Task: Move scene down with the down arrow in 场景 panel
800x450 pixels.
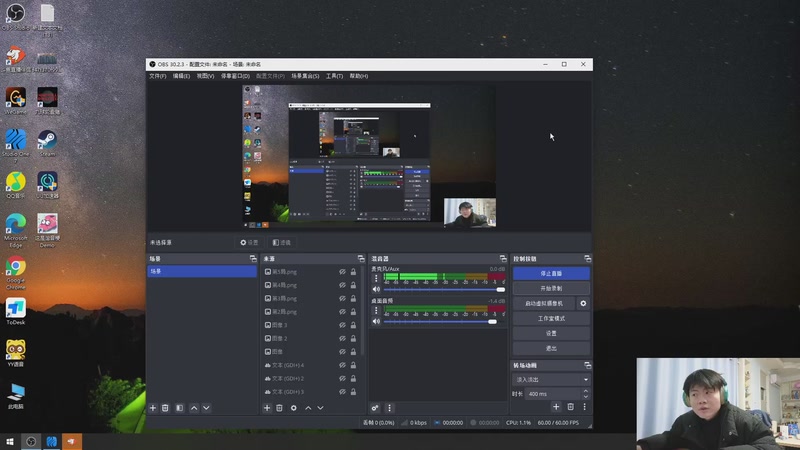Action: [x=206, y=408]
